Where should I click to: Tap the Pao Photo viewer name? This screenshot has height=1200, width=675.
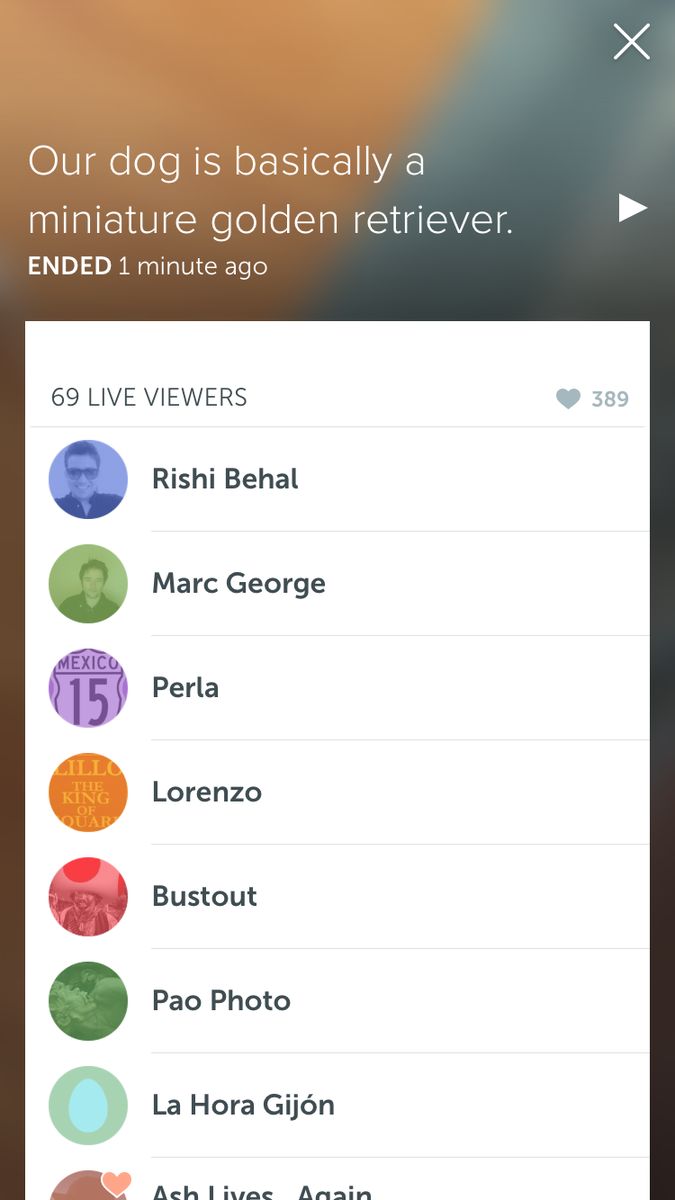point(221,1001)
